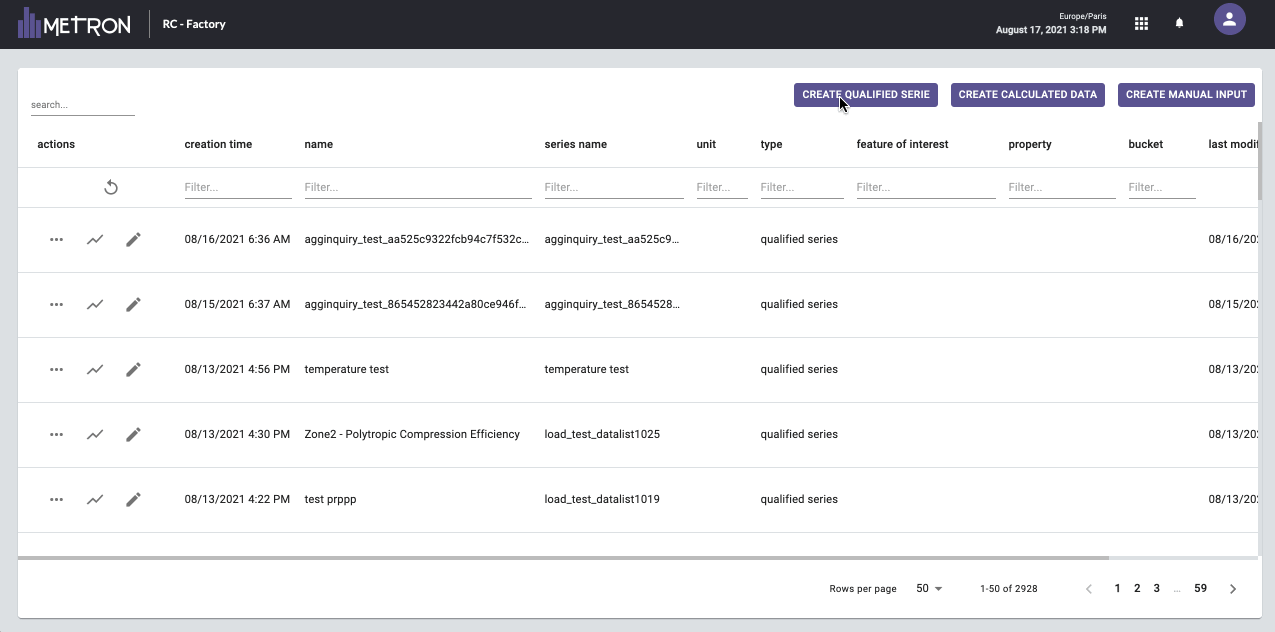Viewport: 1275px width, 632px height.
Task: Focus the search input field
Action: (x=82, y=105)
